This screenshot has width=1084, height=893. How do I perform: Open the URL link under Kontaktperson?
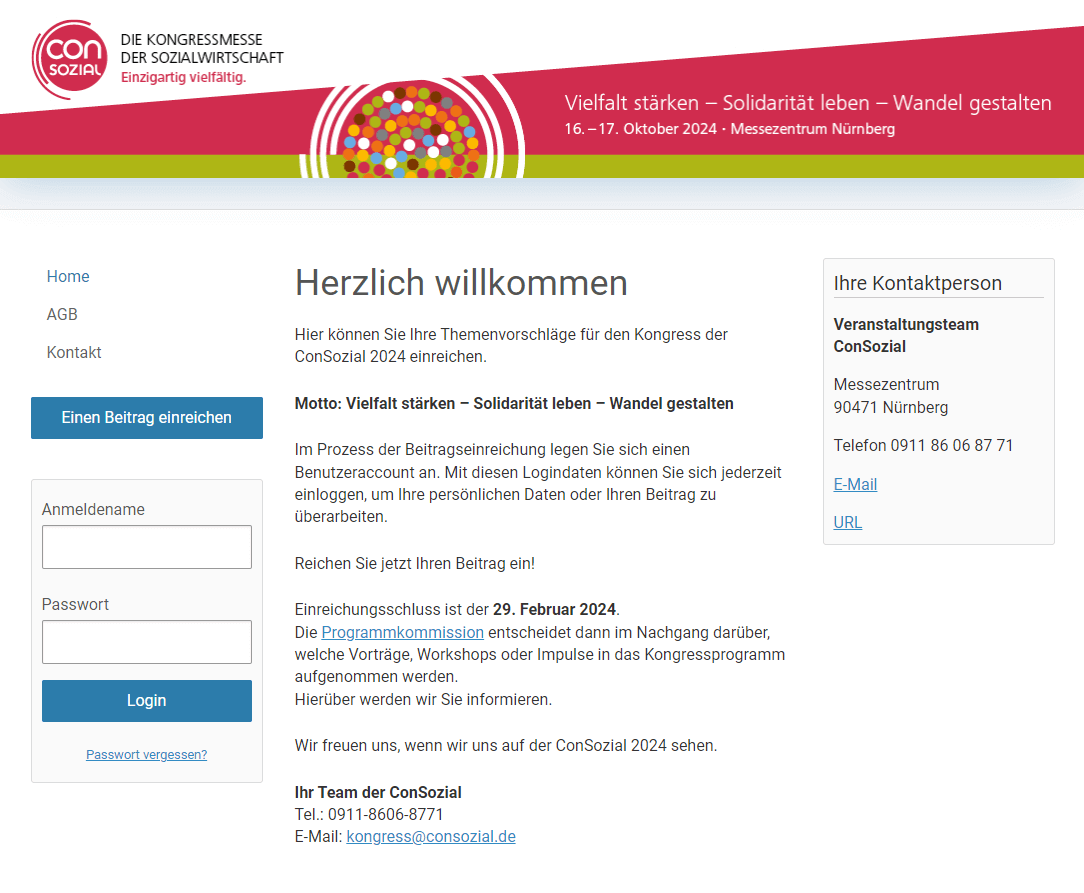pos(848,523)
